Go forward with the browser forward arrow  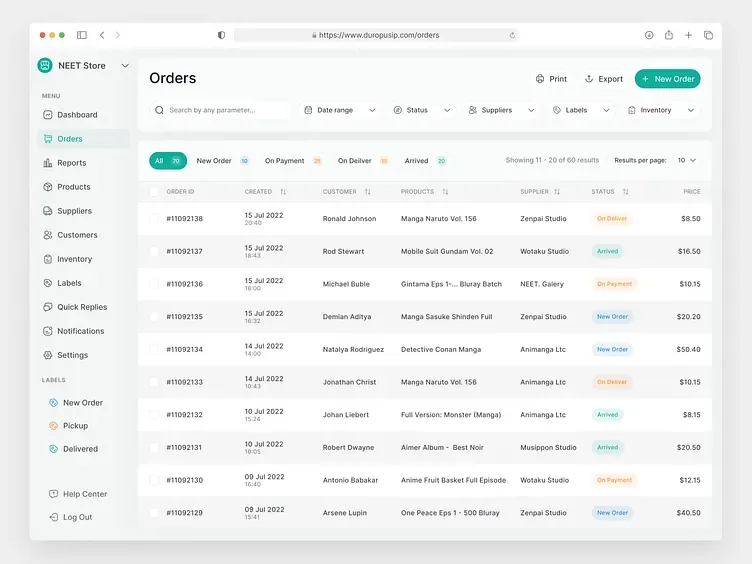pyautogui.click(x=118, y=35)
